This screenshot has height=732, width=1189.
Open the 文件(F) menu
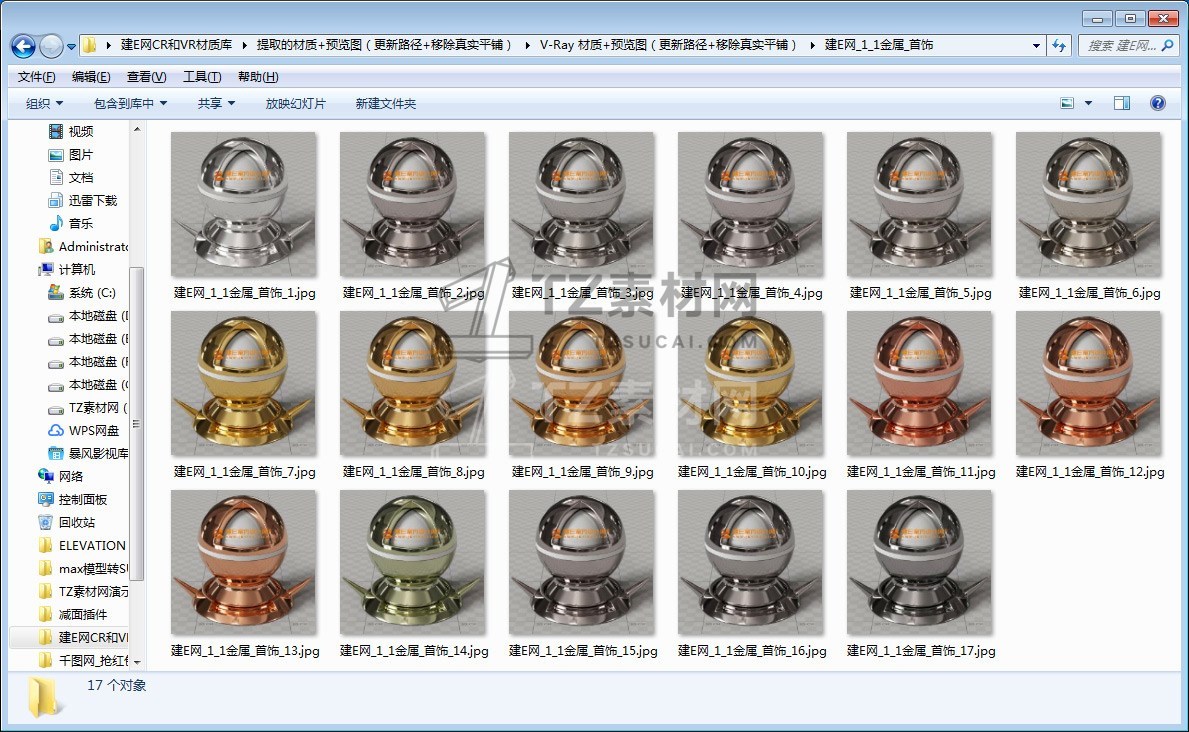click(36, 77)
